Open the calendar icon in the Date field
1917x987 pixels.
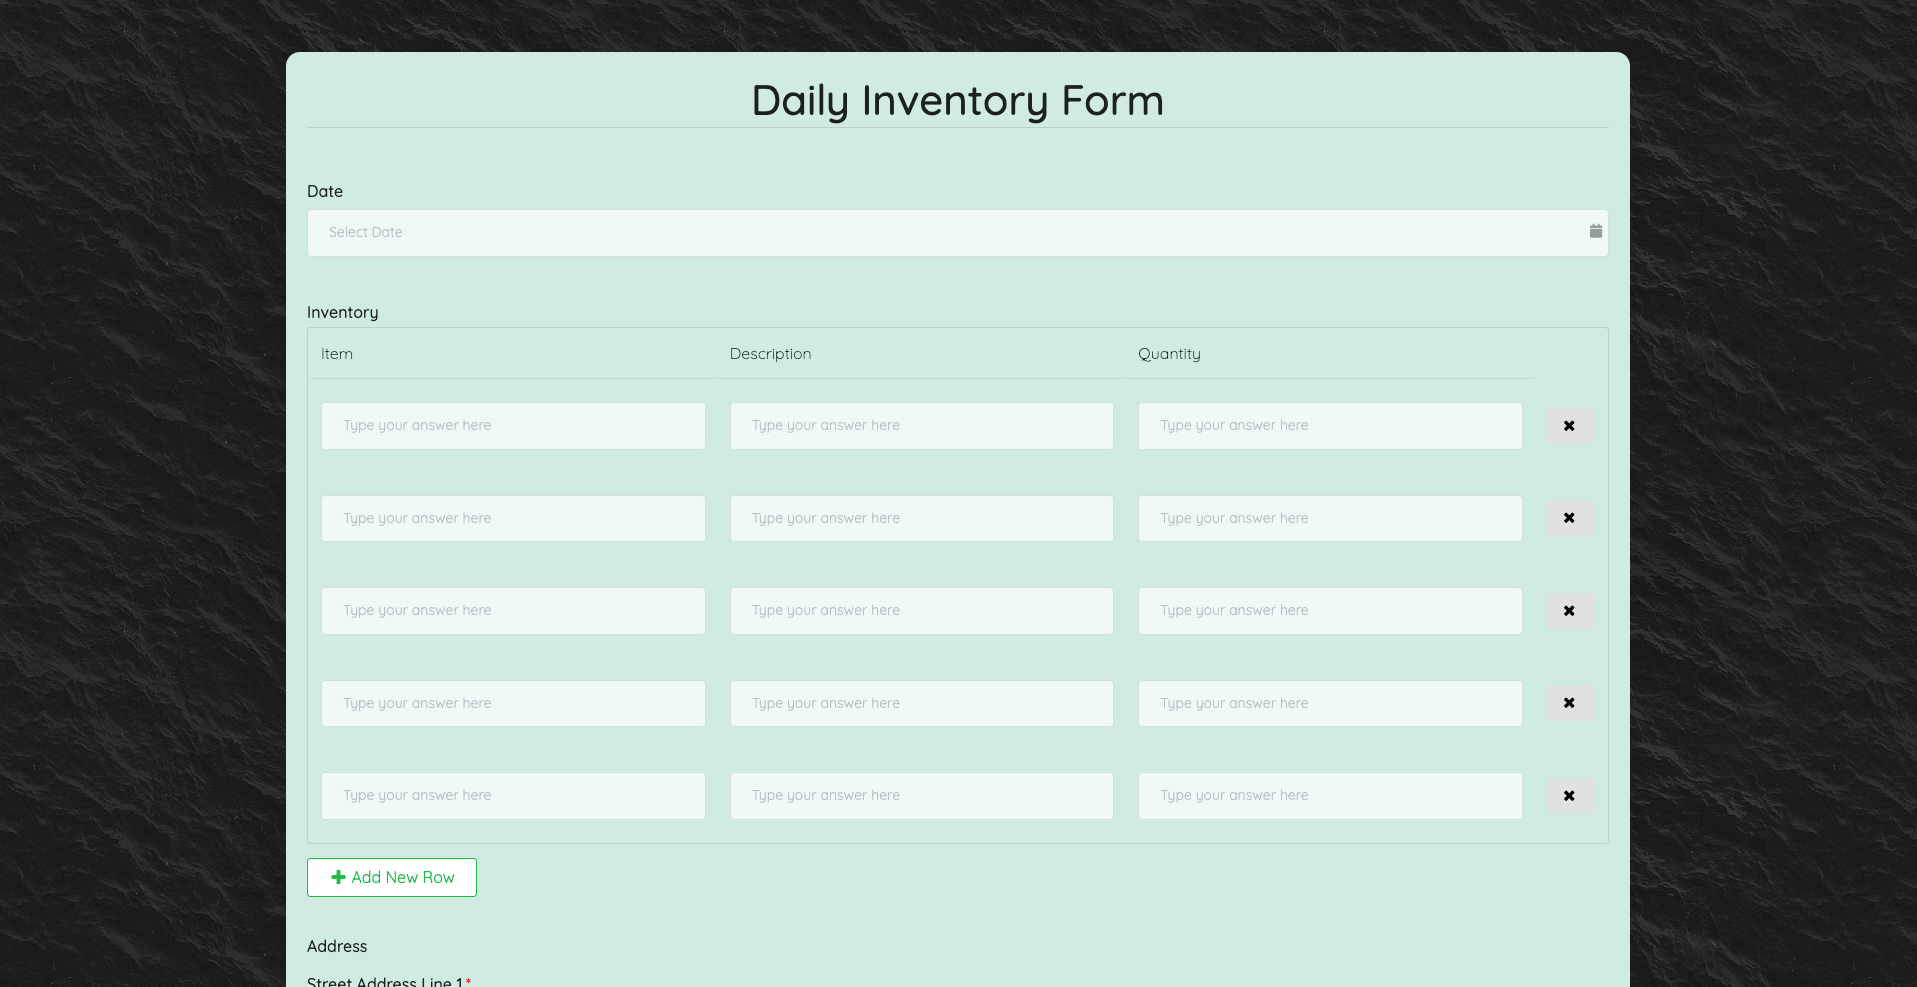1594,231
